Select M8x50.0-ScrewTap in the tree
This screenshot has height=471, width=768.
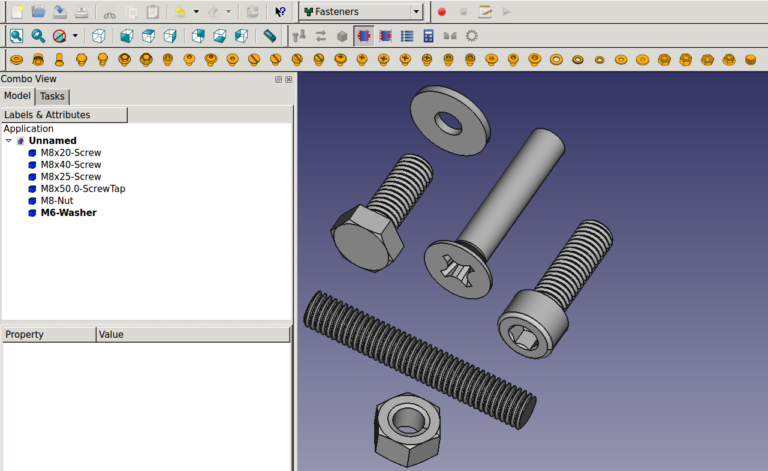click(83, 188)
